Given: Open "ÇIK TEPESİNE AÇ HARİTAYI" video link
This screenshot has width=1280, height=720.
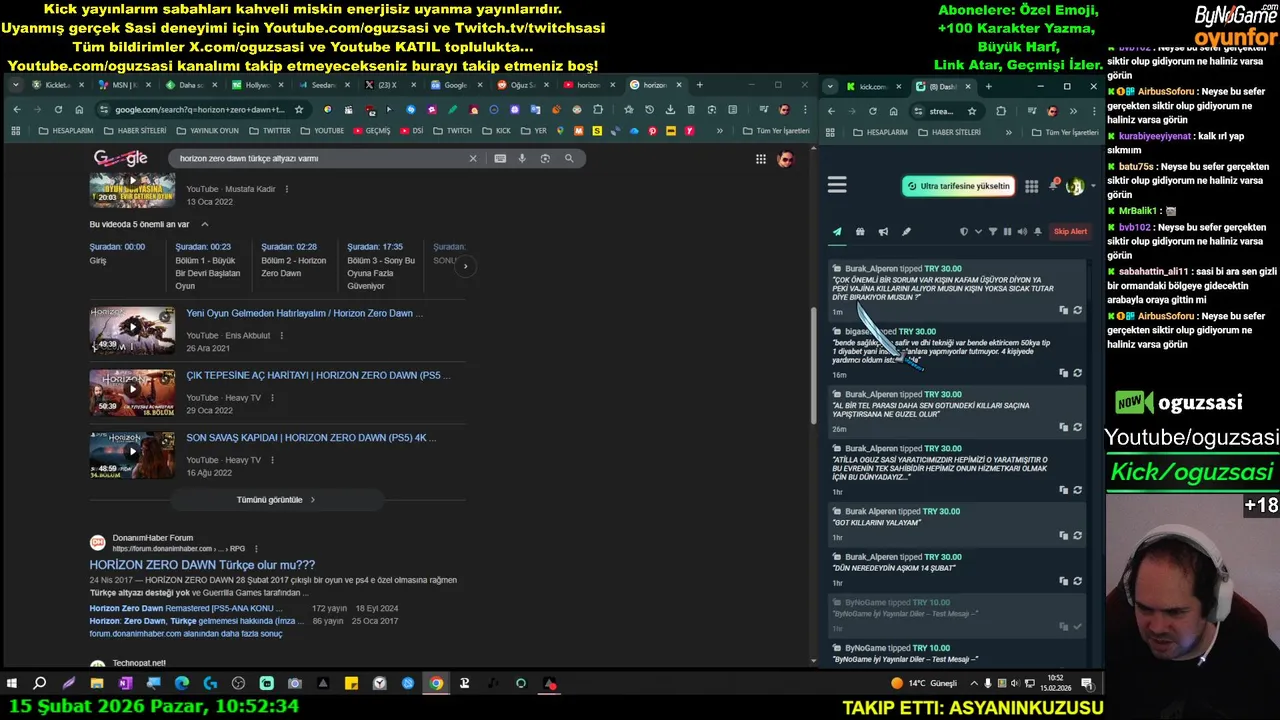Looking at the screenshot, I should tap(318, 375).
